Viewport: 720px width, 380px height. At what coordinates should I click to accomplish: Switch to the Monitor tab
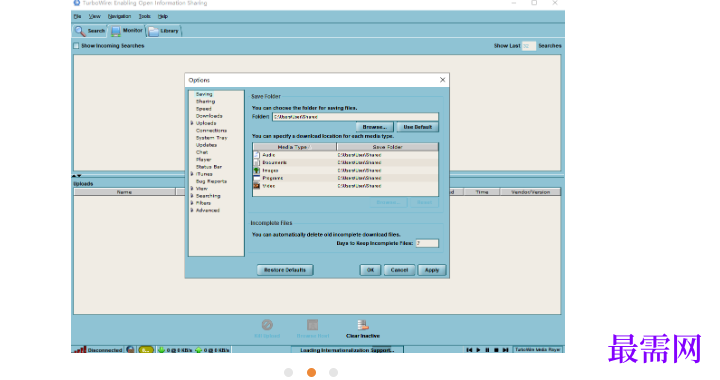click(x=127, y=31)
